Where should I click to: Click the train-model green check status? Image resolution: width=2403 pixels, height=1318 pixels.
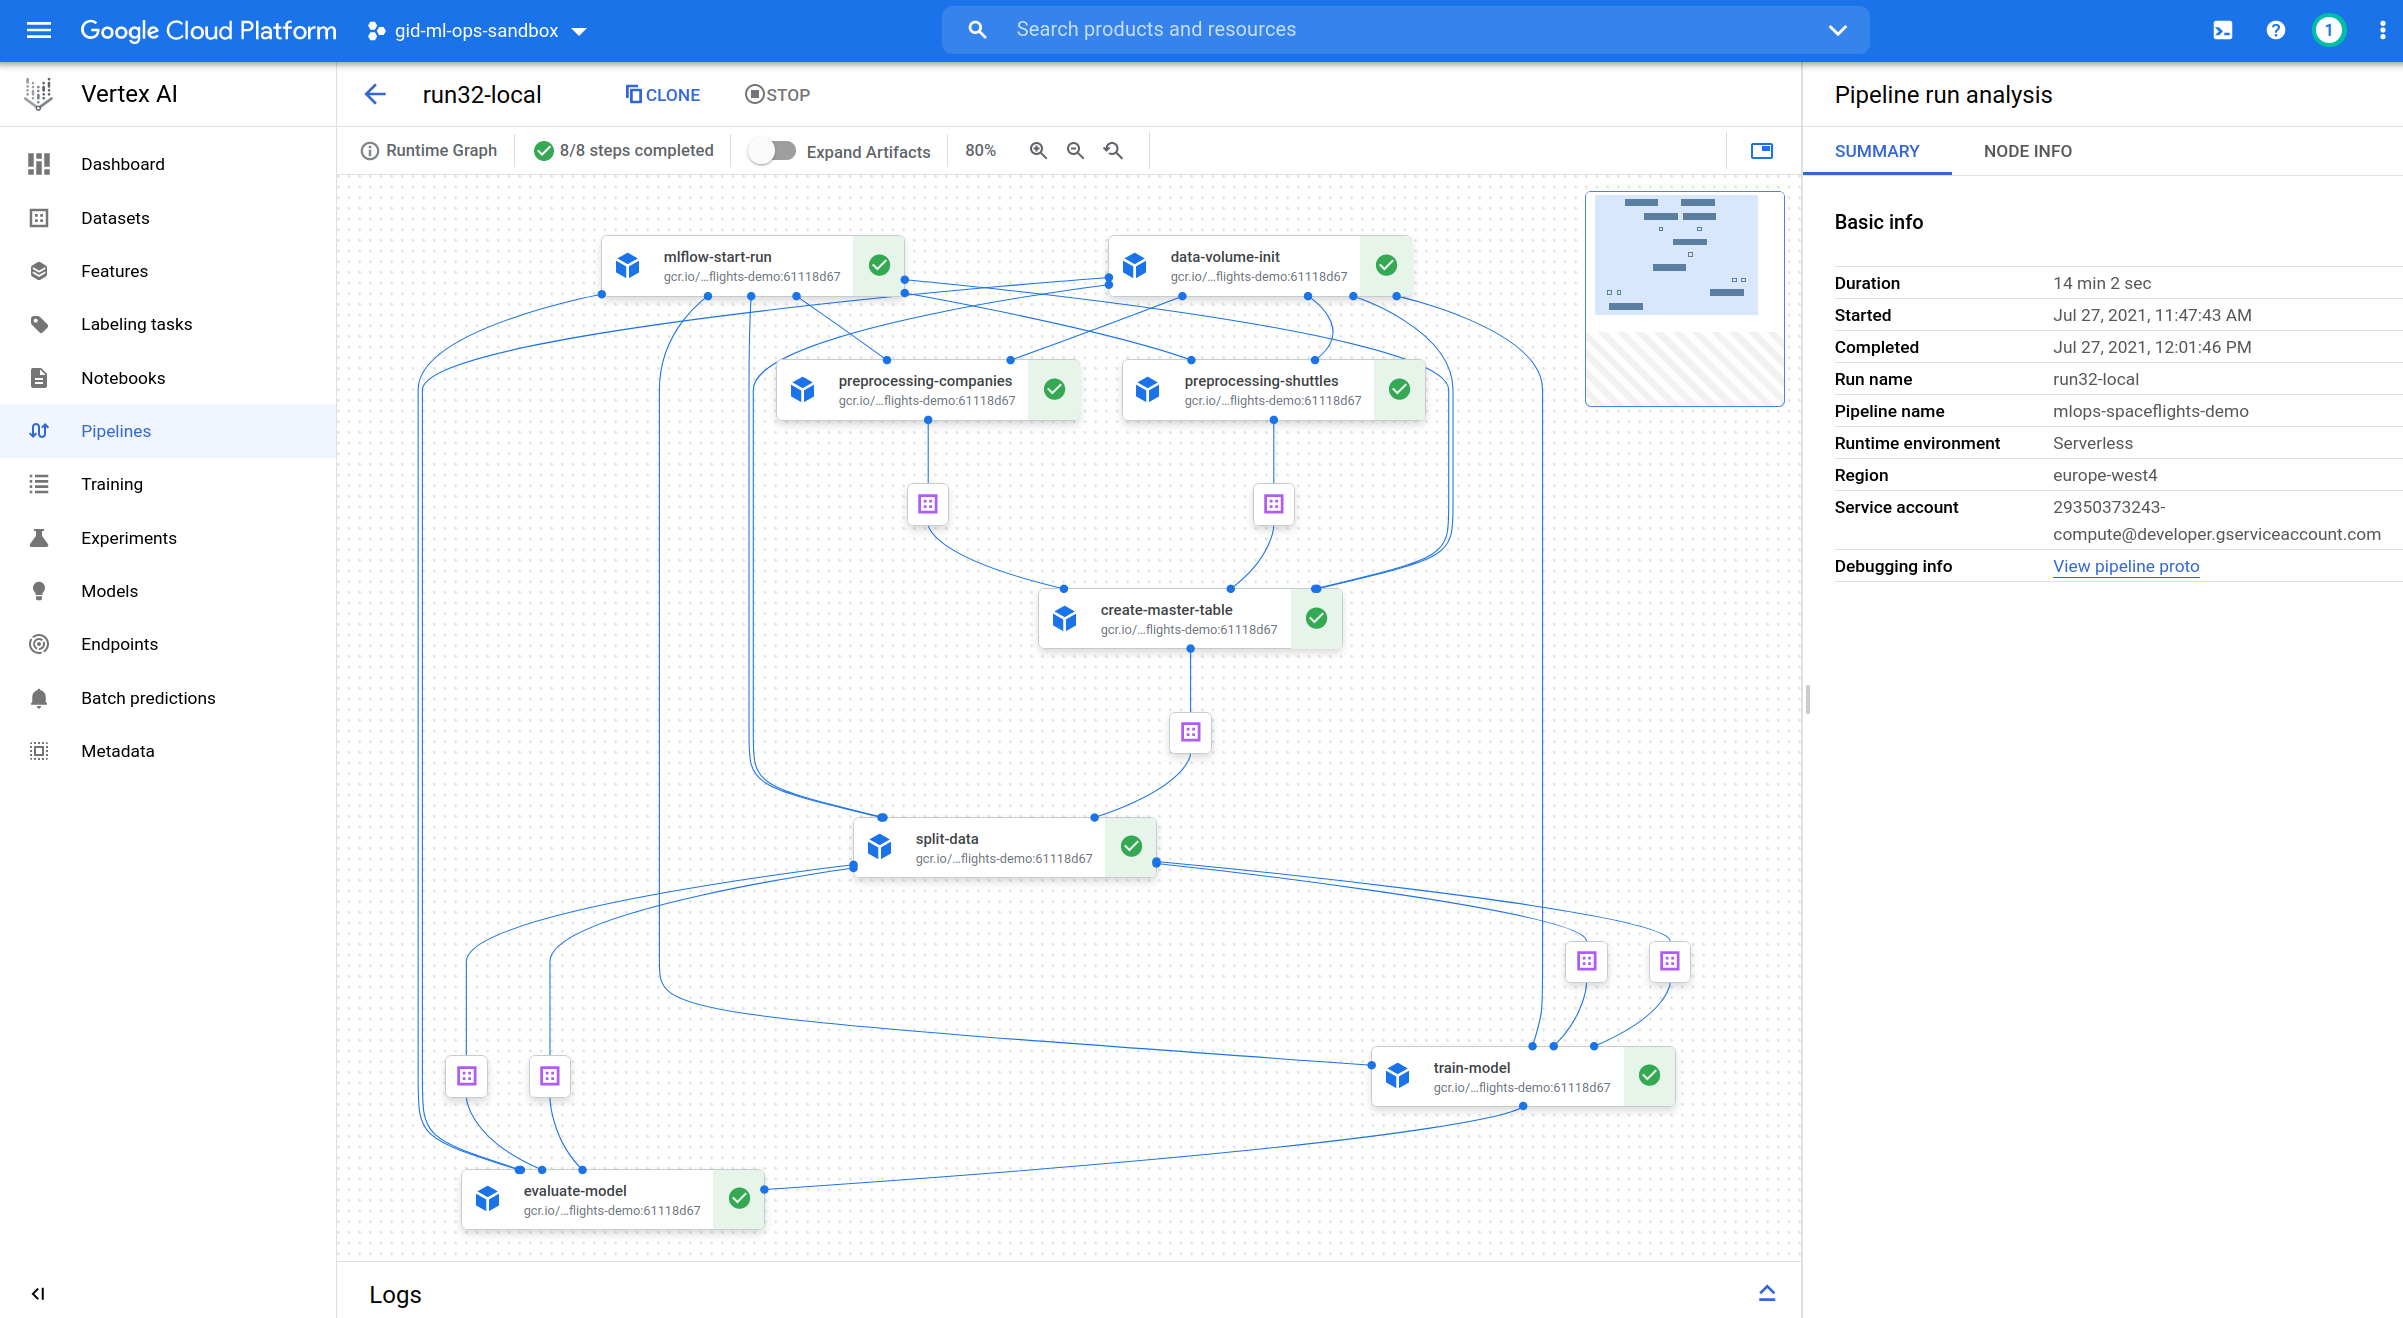pyautogui.click(x=1649, y=1076)
